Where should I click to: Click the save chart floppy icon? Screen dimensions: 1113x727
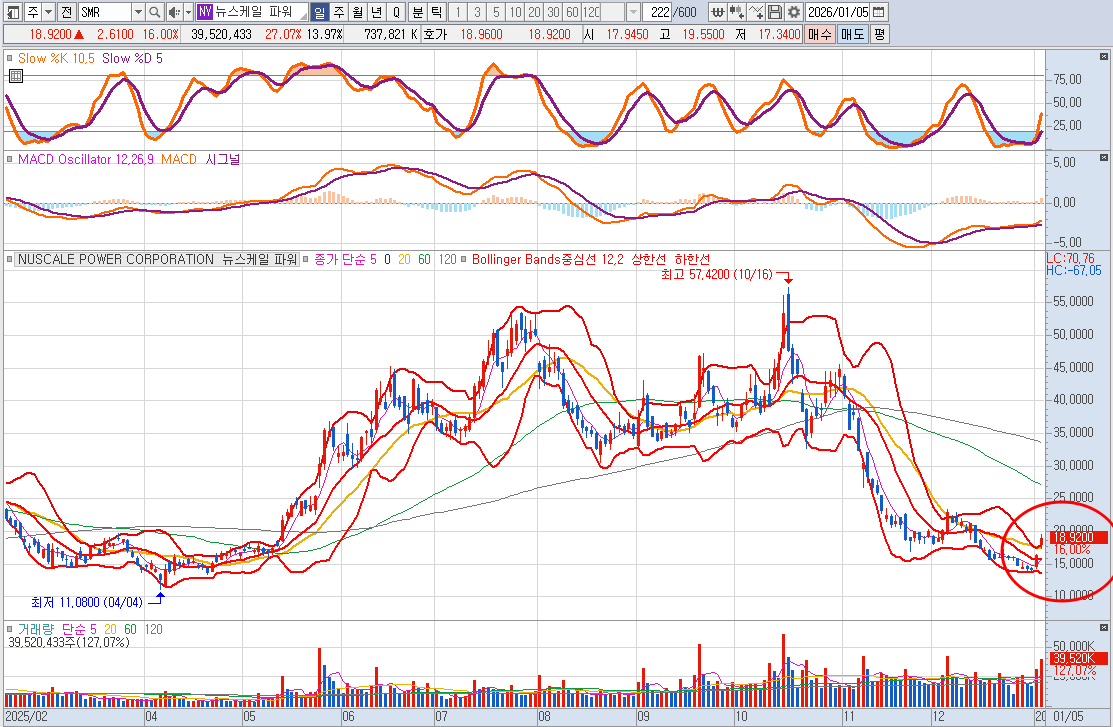[x=775, y=12]
